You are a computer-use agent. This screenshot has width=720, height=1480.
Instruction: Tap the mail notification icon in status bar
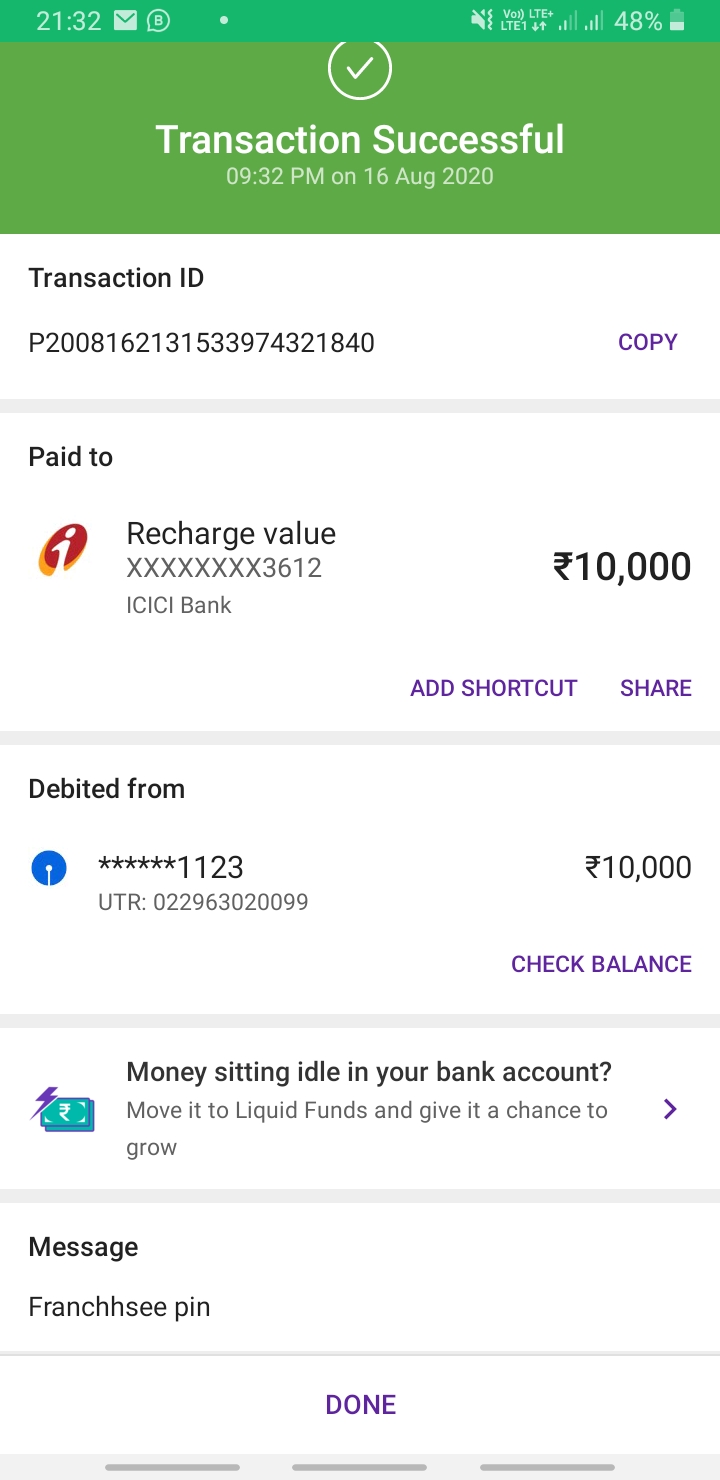(125, 20)
